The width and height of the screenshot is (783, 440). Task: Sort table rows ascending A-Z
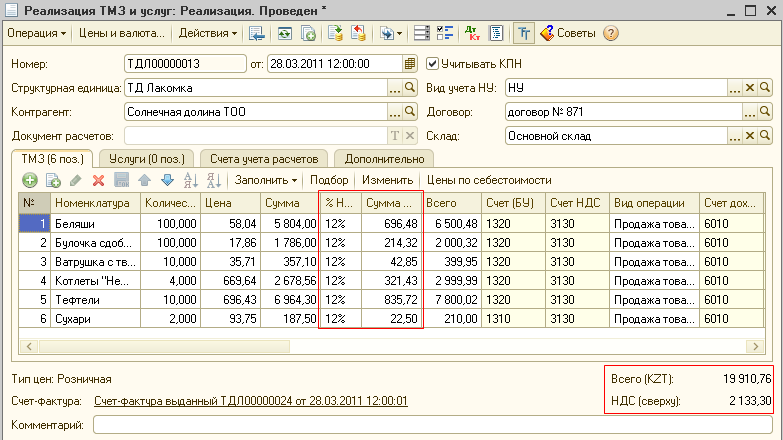tap(190, 180)
